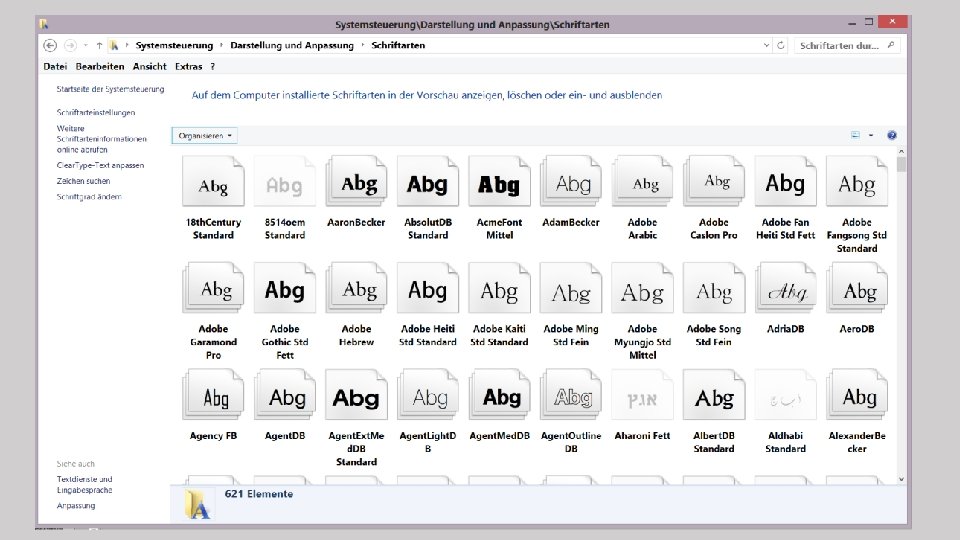Expand the address bar history dropdown
The height and width of the screenshot is (540, 960).
coord(766,45)
